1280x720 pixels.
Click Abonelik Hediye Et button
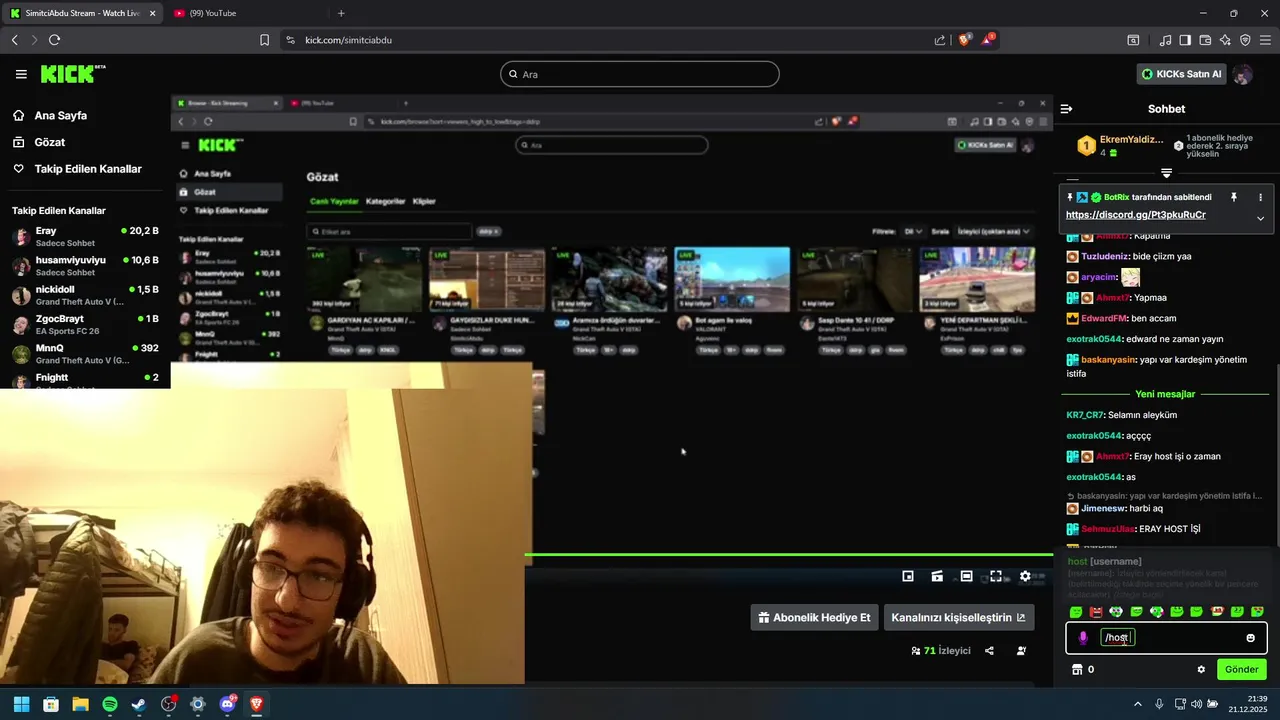pos(814,617)
